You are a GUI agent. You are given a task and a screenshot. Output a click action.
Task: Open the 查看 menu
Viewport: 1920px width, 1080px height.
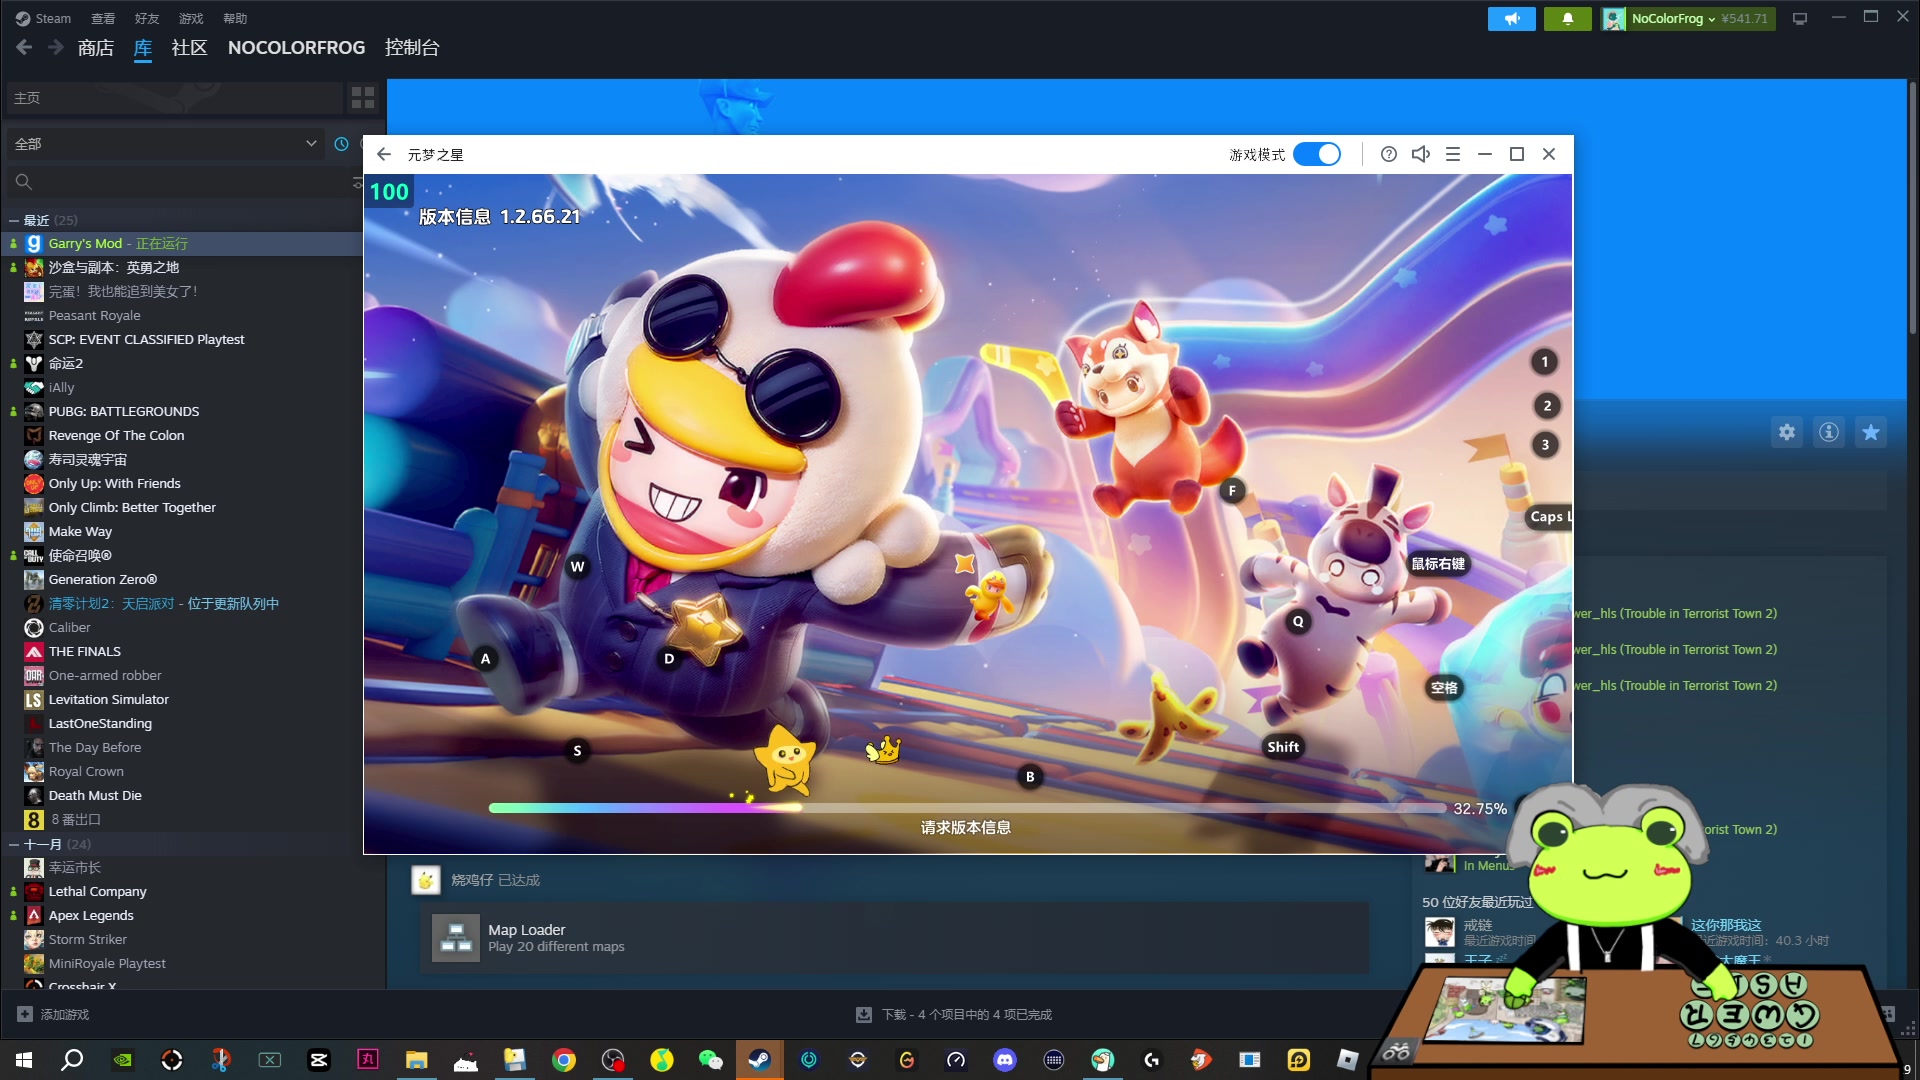[x=103, y=18]
